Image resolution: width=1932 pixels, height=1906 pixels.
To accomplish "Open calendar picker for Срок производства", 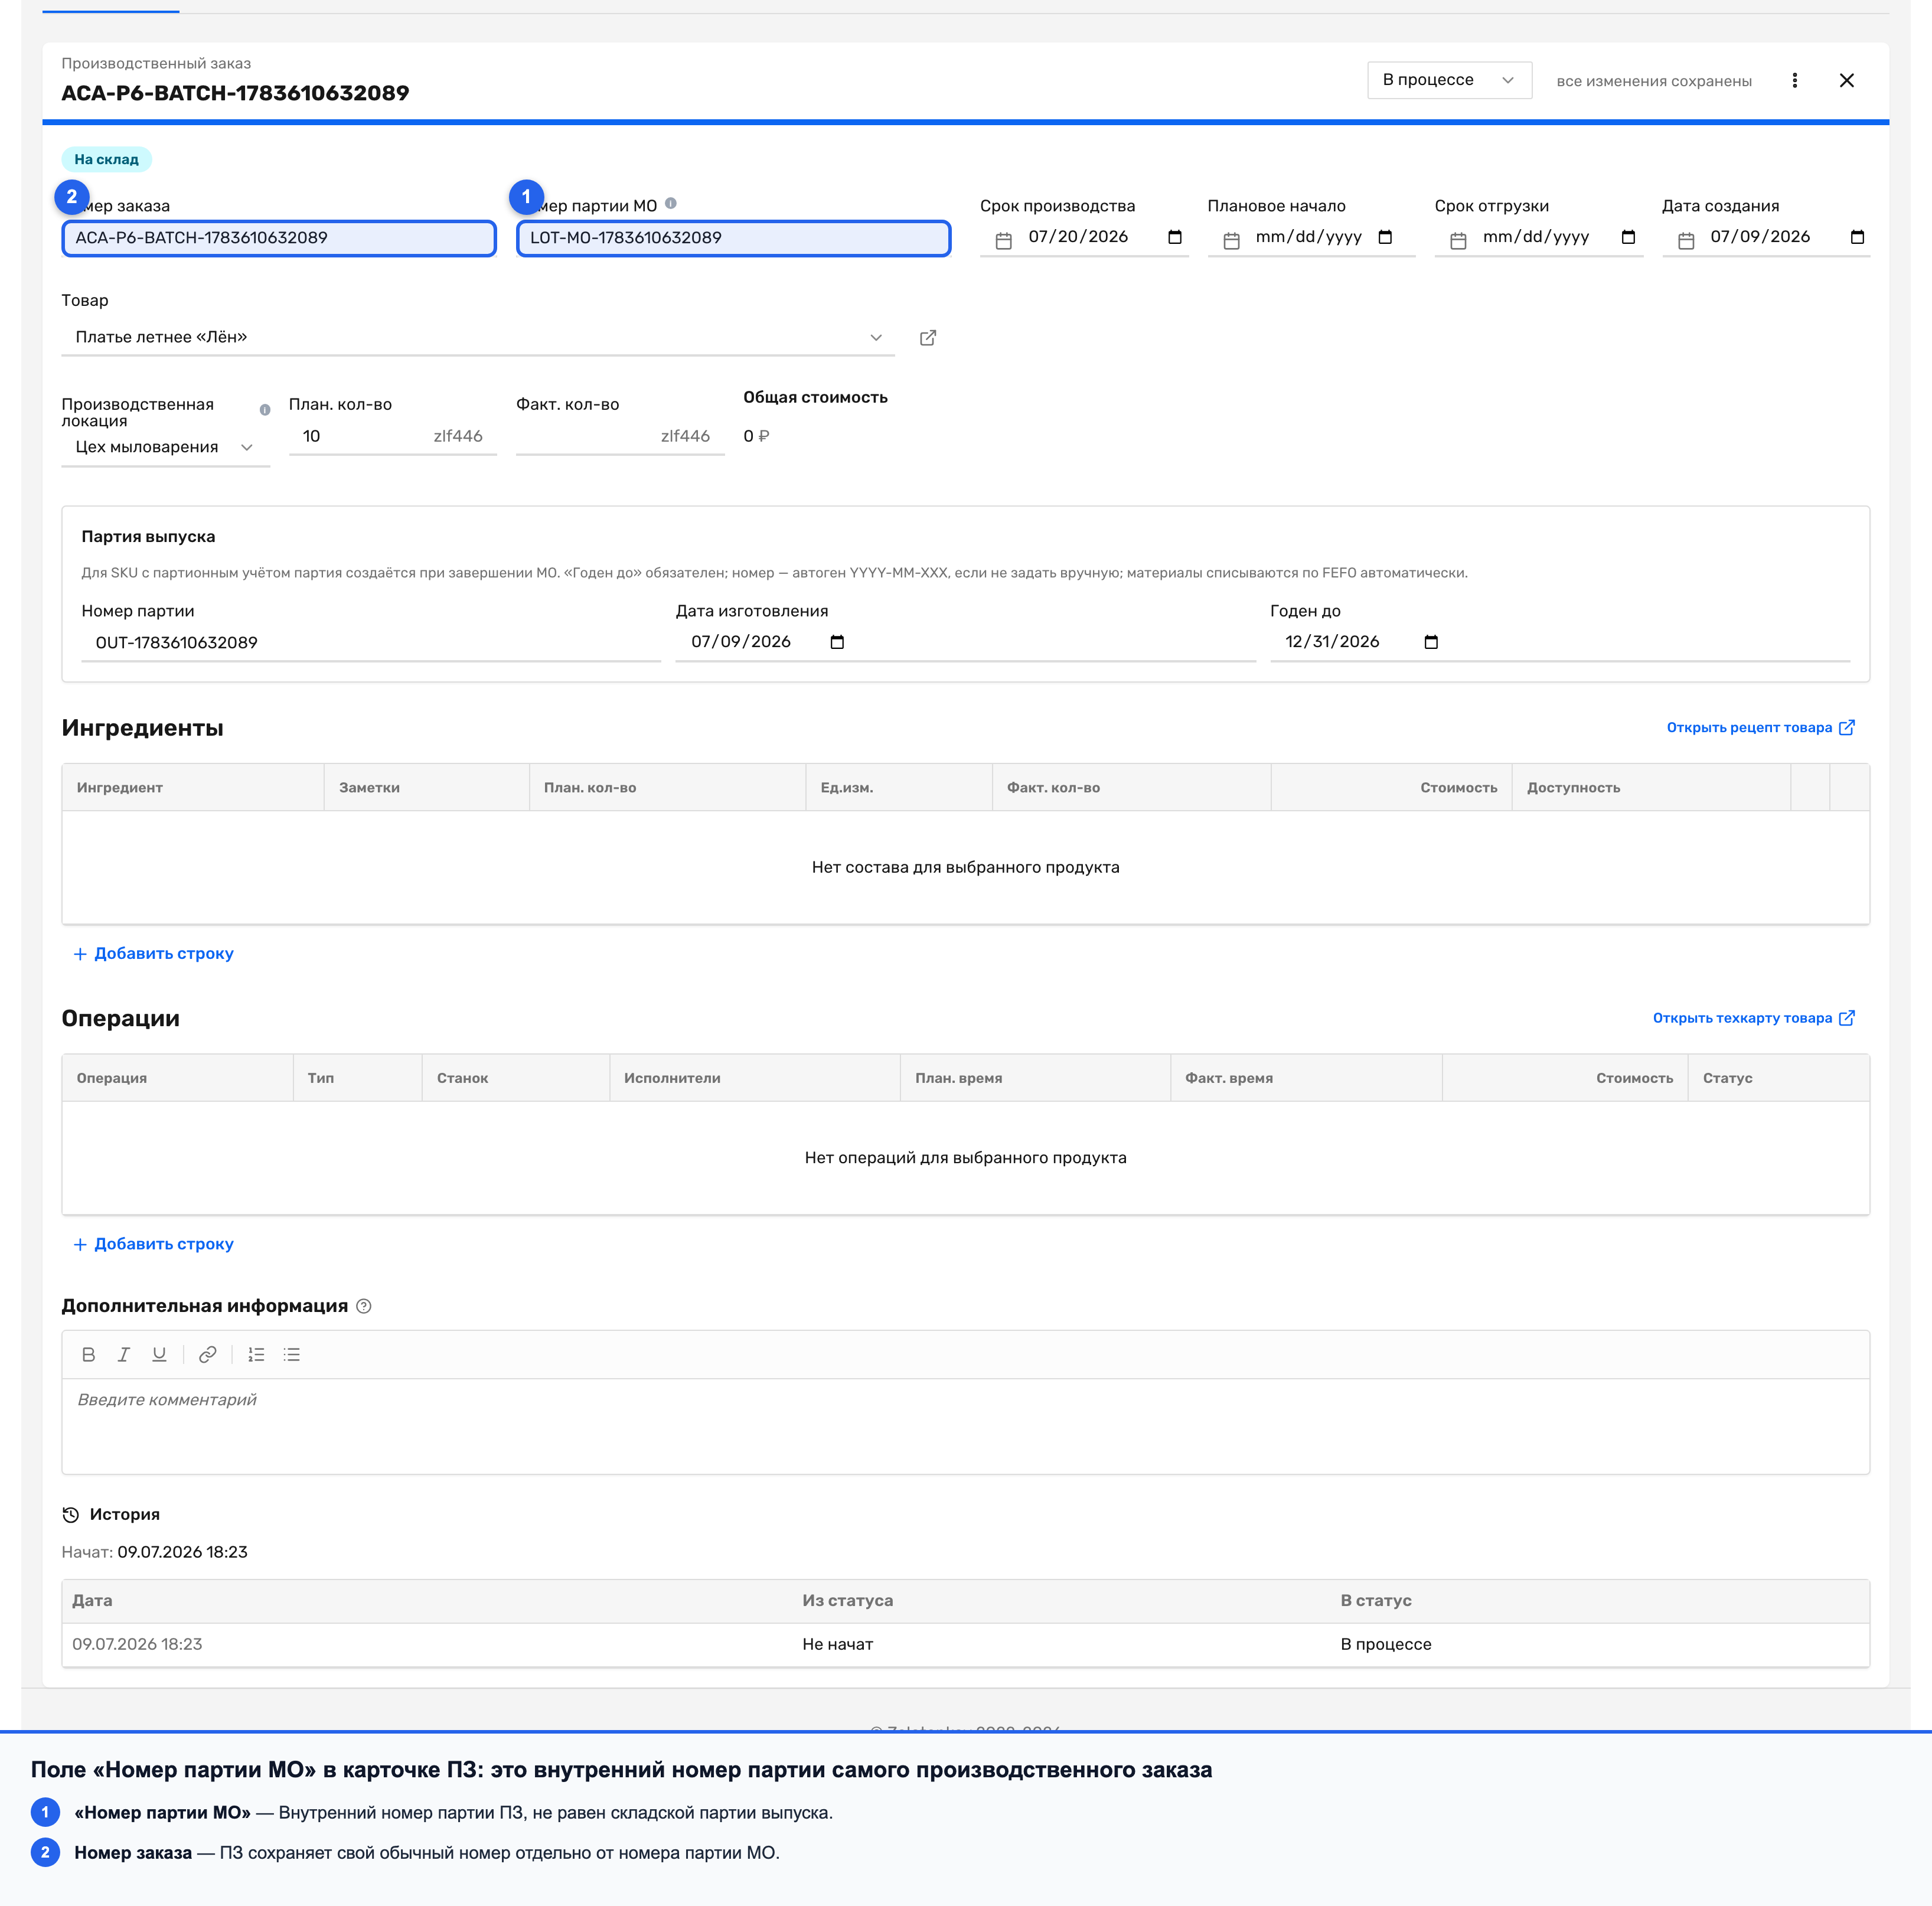I will (1175, 237).
